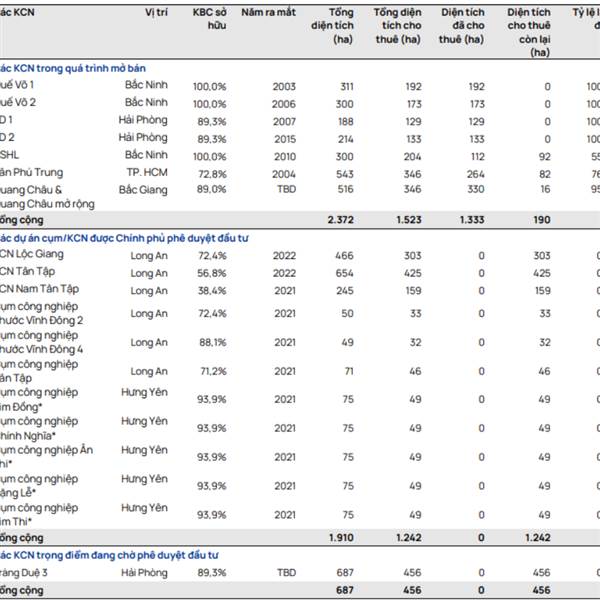The image size is (600, 600).
Task: Click remaining area value "82"
Action: click(x=545, y=174)
